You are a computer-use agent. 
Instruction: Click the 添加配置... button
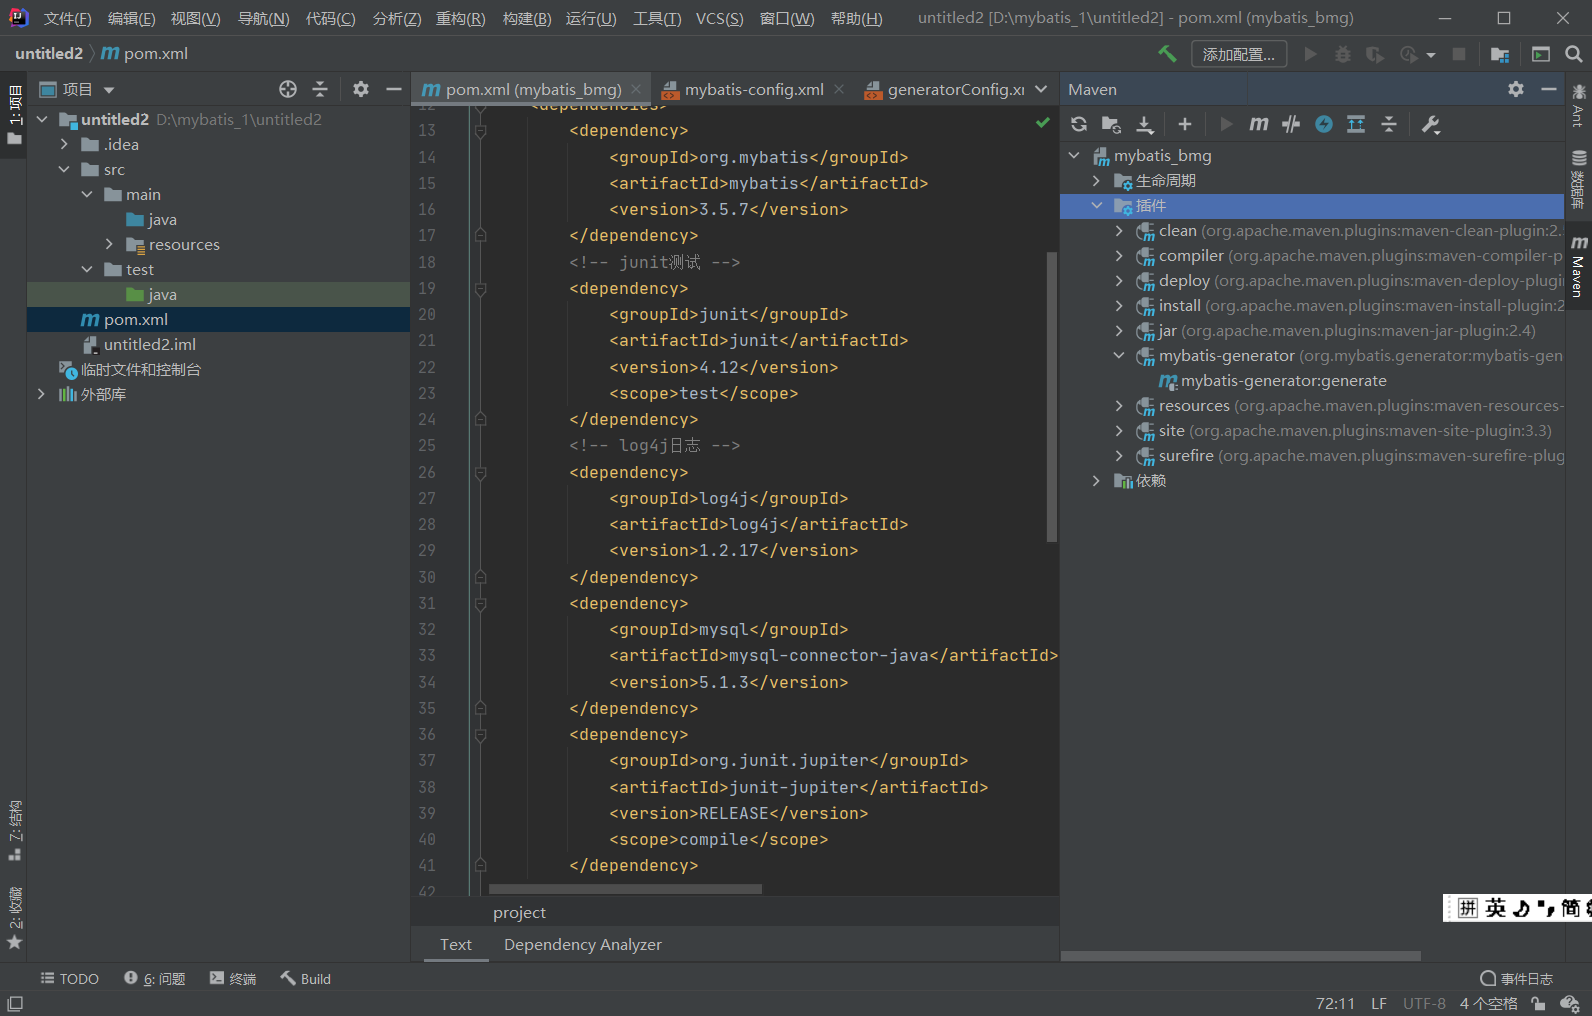[1238, 54]
